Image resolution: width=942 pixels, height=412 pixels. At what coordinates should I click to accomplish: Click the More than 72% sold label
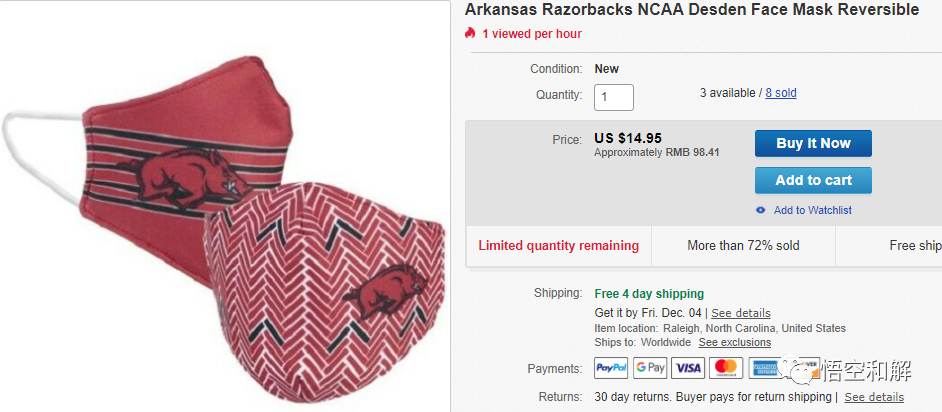(x=743, y=245)
